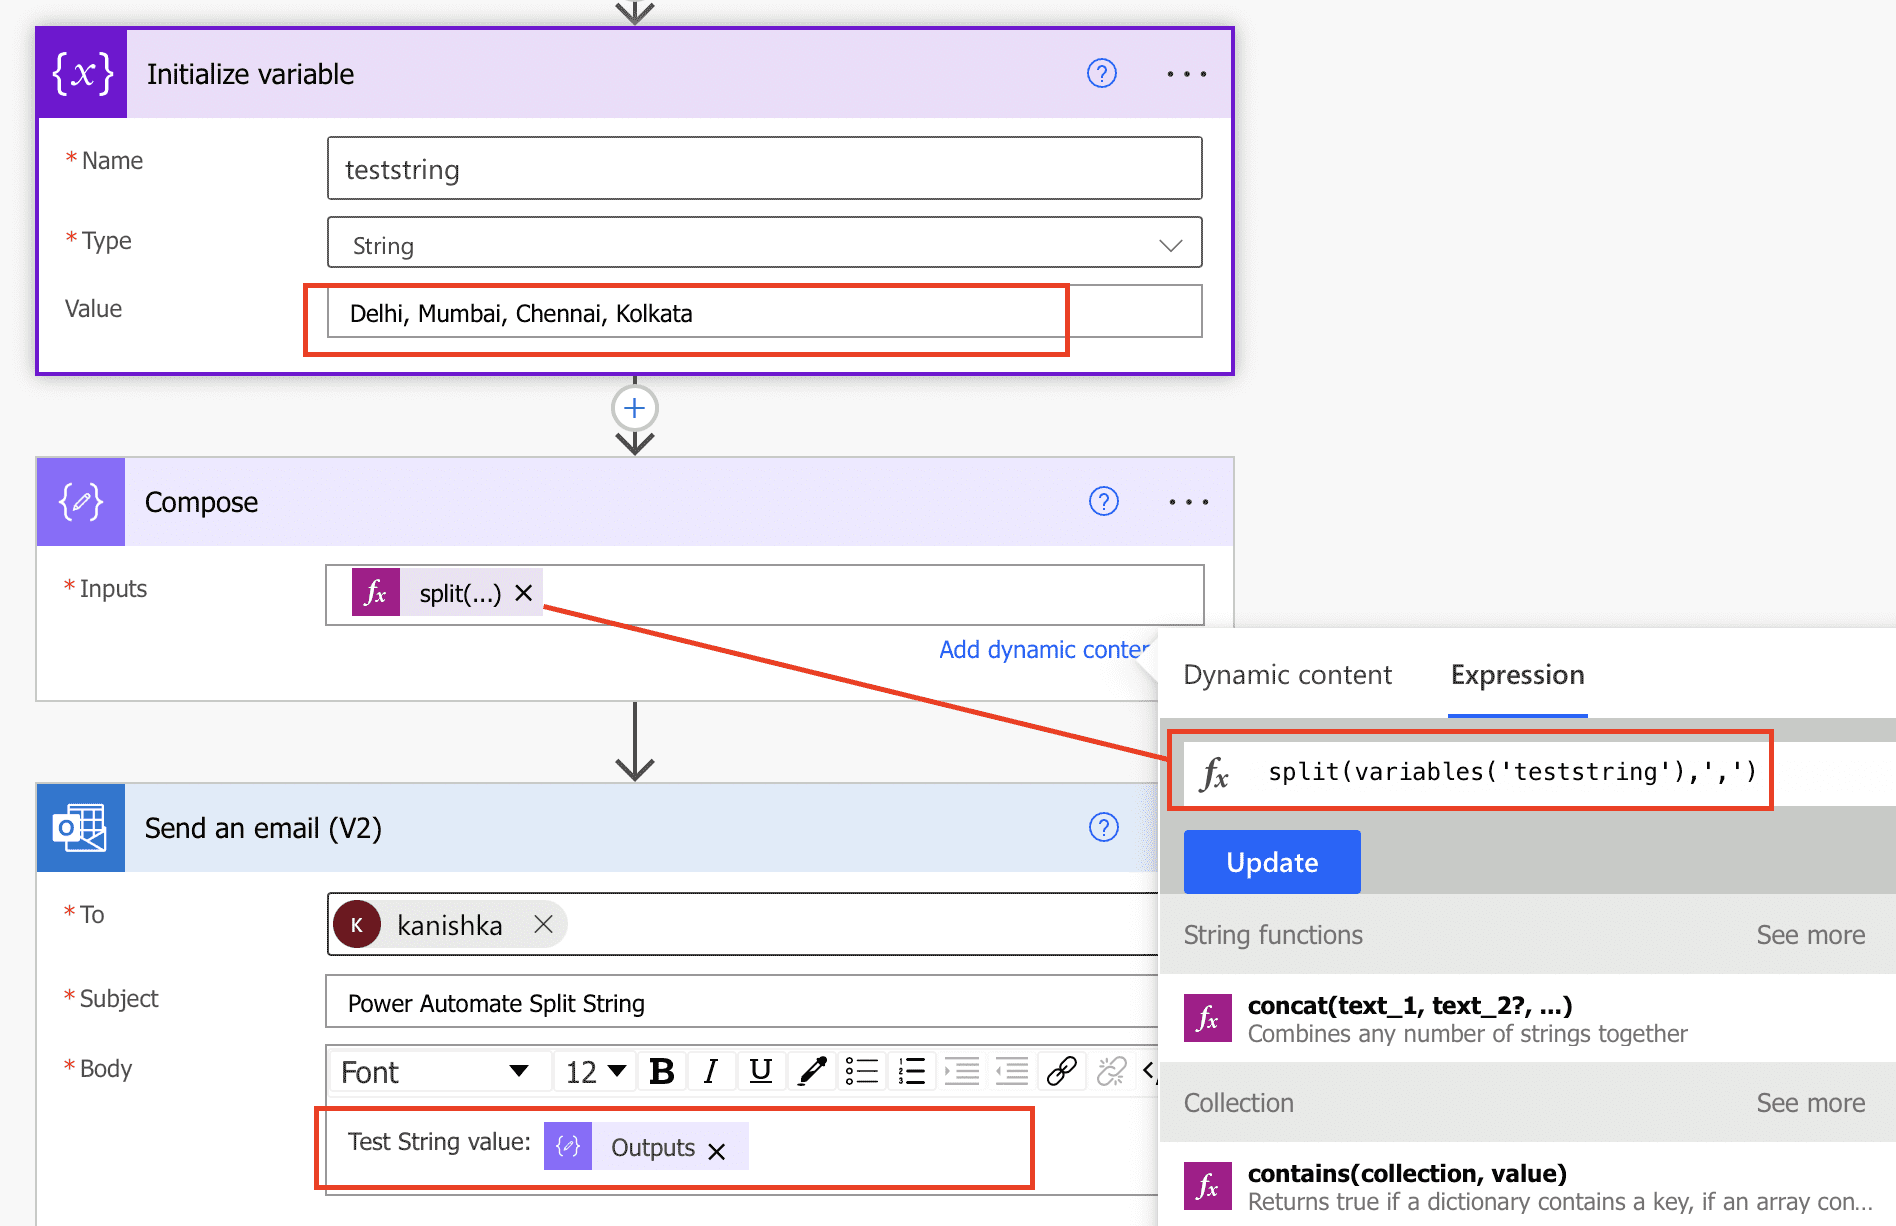Click Add dynamic content link
The height and width of the screenshot is (1226, 1896).
point(1044,650)
